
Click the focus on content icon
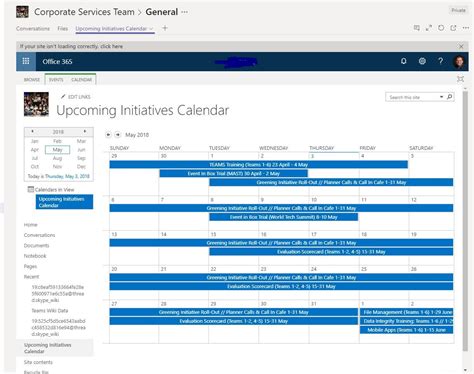point(460,79)
